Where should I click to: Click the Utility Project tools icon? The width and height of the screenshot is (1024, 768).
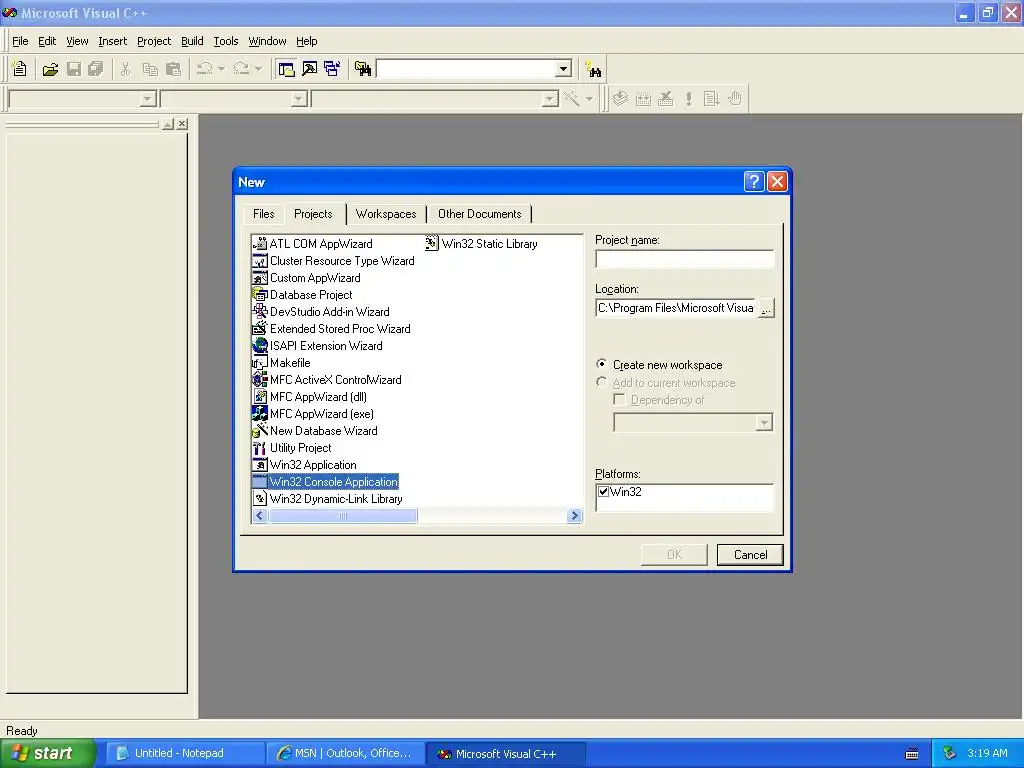260,447
